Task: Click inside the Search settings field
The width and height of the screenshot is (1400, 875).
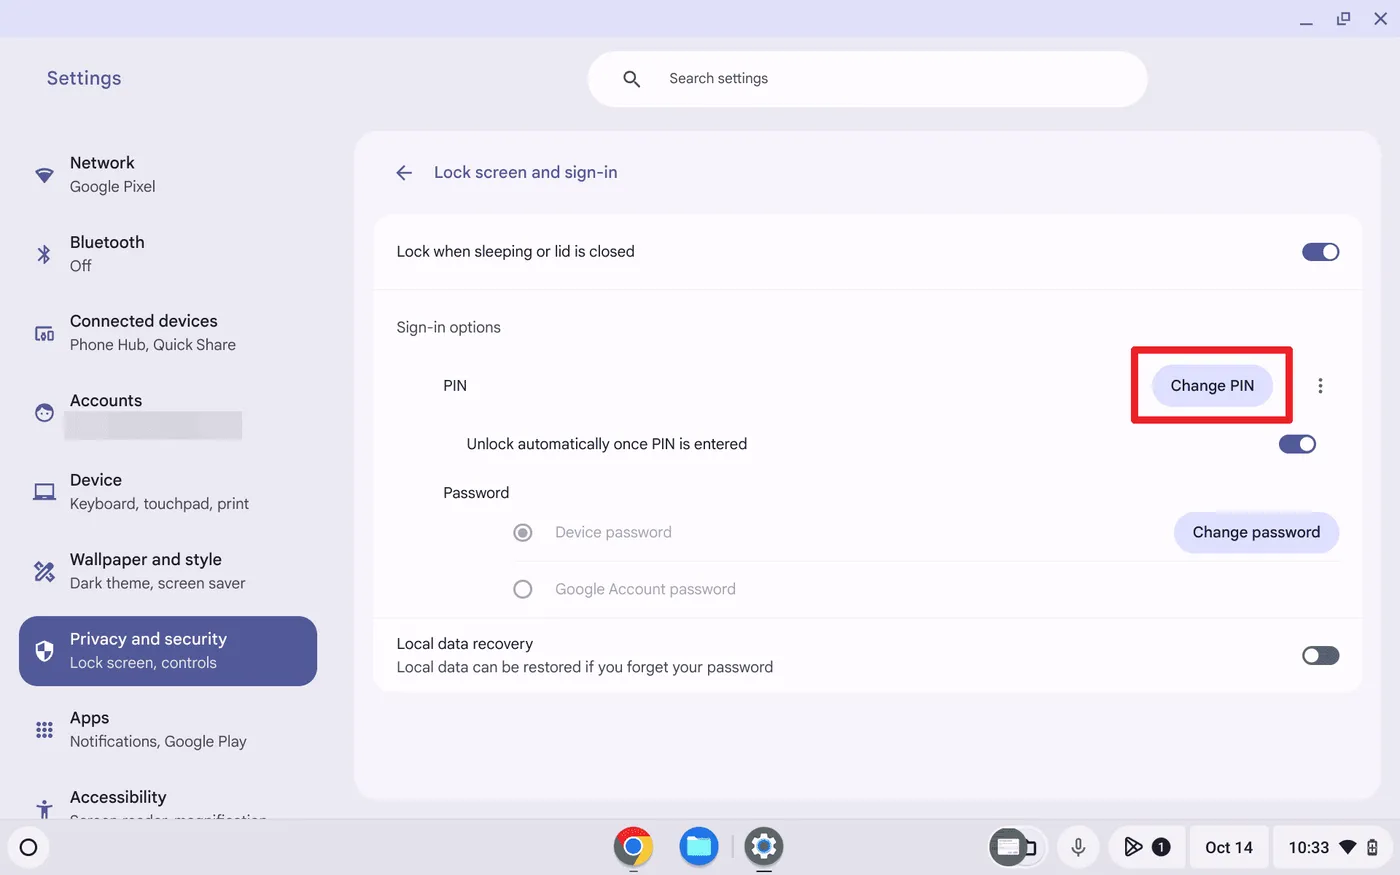Action: (x=867, y=79)
